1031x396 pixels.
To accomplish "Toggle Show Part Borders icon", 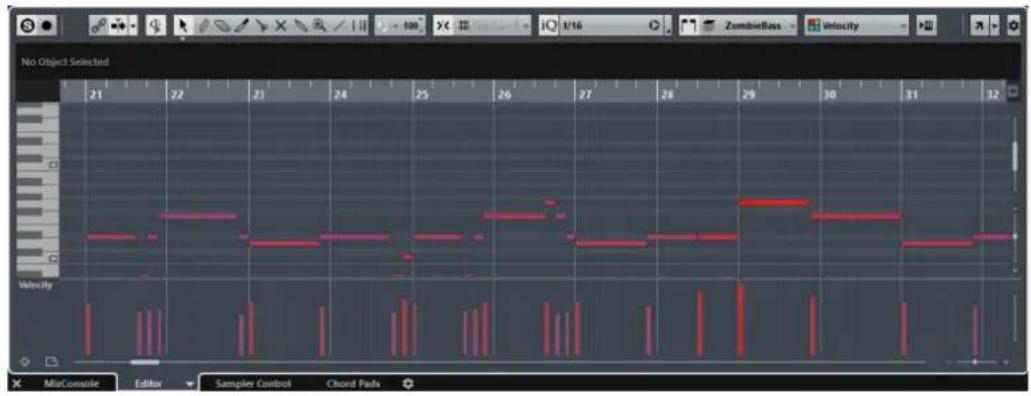I will pos(689,25).
